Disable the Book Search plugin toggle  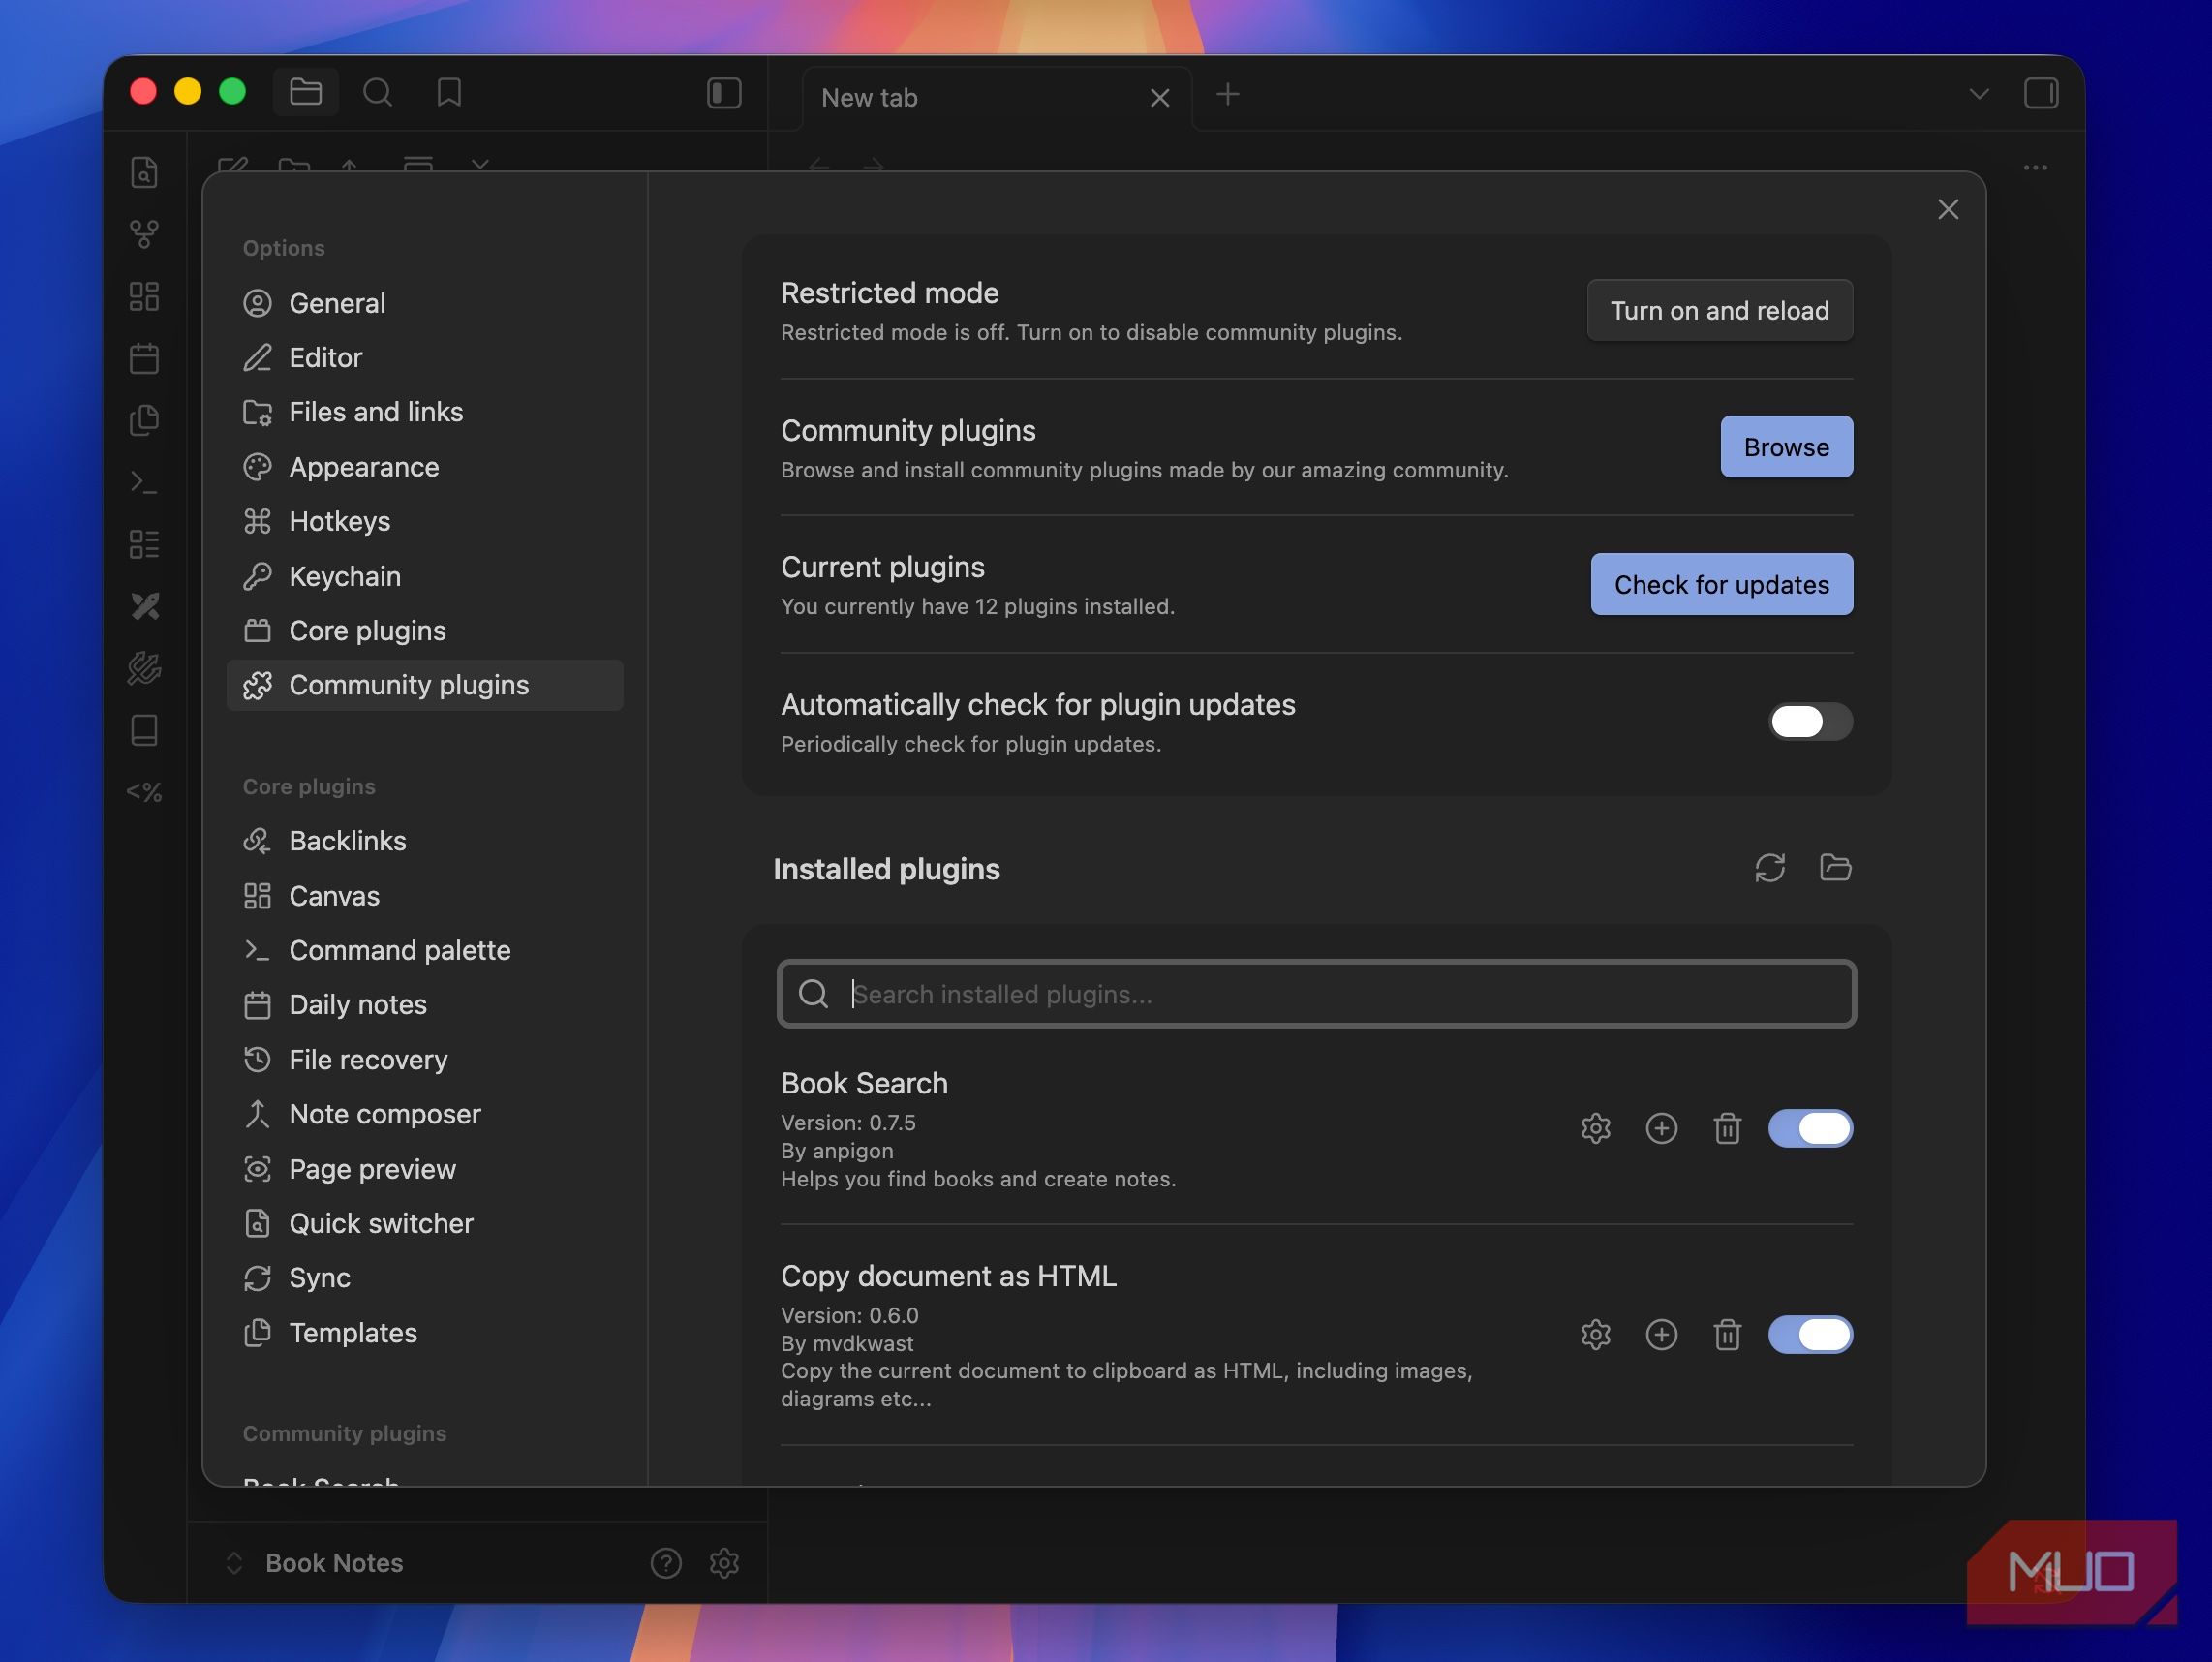click(x=1810, y=1128)
